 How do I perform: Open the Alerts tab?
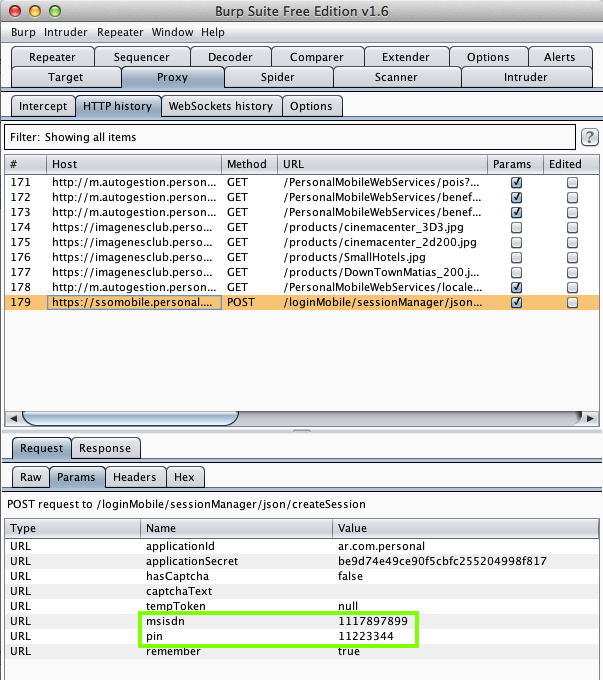coord(560,57)
